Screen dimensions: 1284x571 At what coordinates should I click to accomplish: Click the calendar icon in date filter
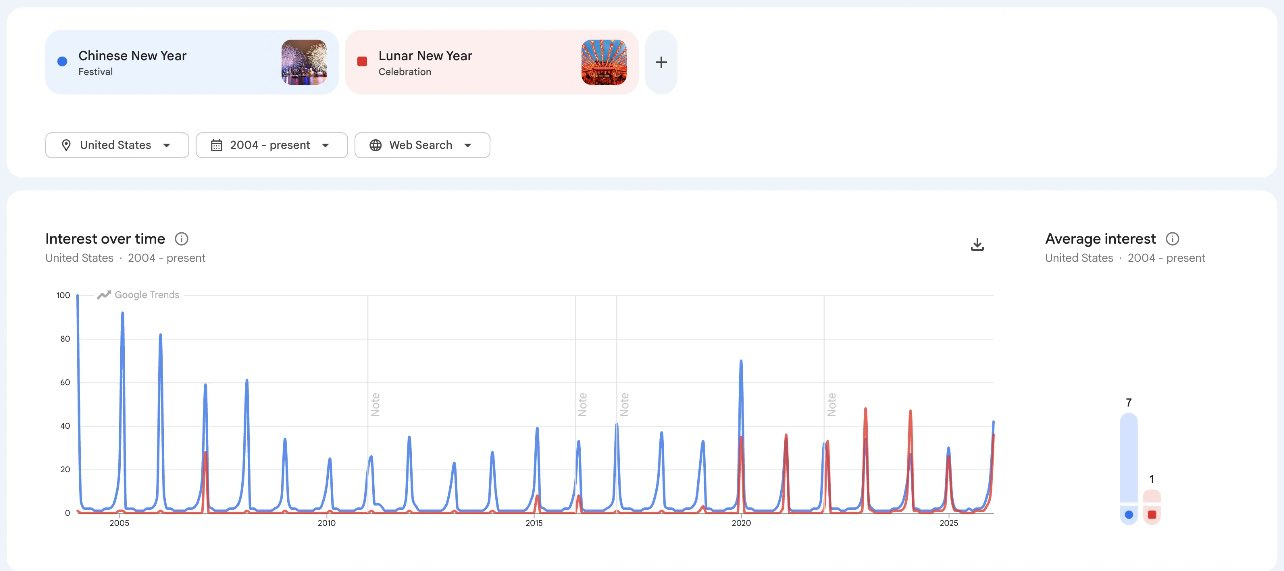(x=216, y=145)
